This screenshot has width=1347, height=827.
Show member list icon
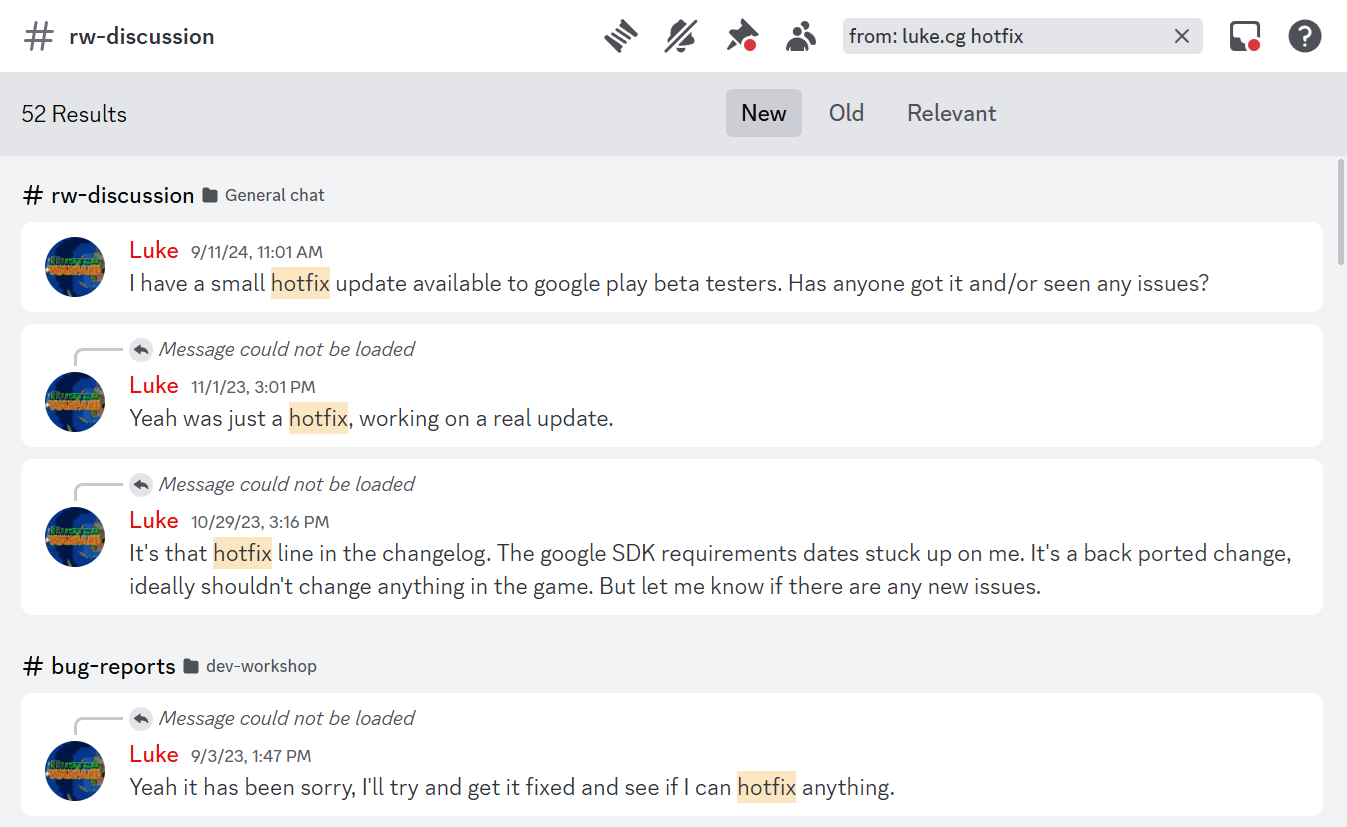(801, 37)
